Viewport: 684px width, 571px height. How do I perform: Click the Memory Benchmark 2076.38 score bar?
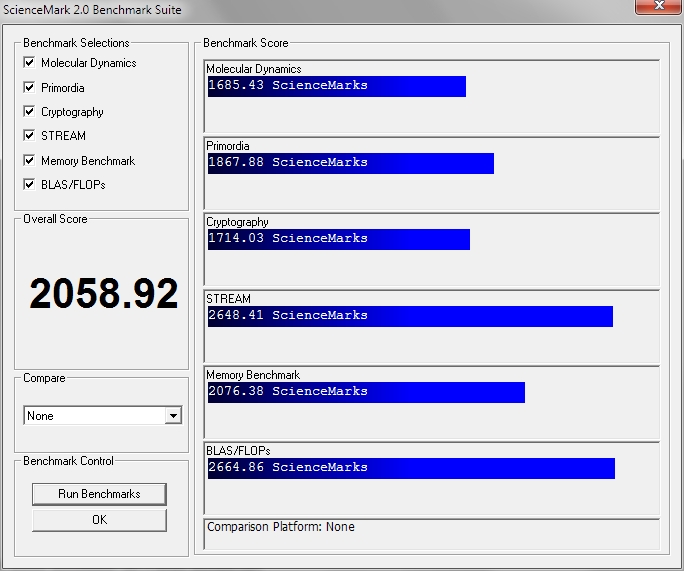click(366, 392)
